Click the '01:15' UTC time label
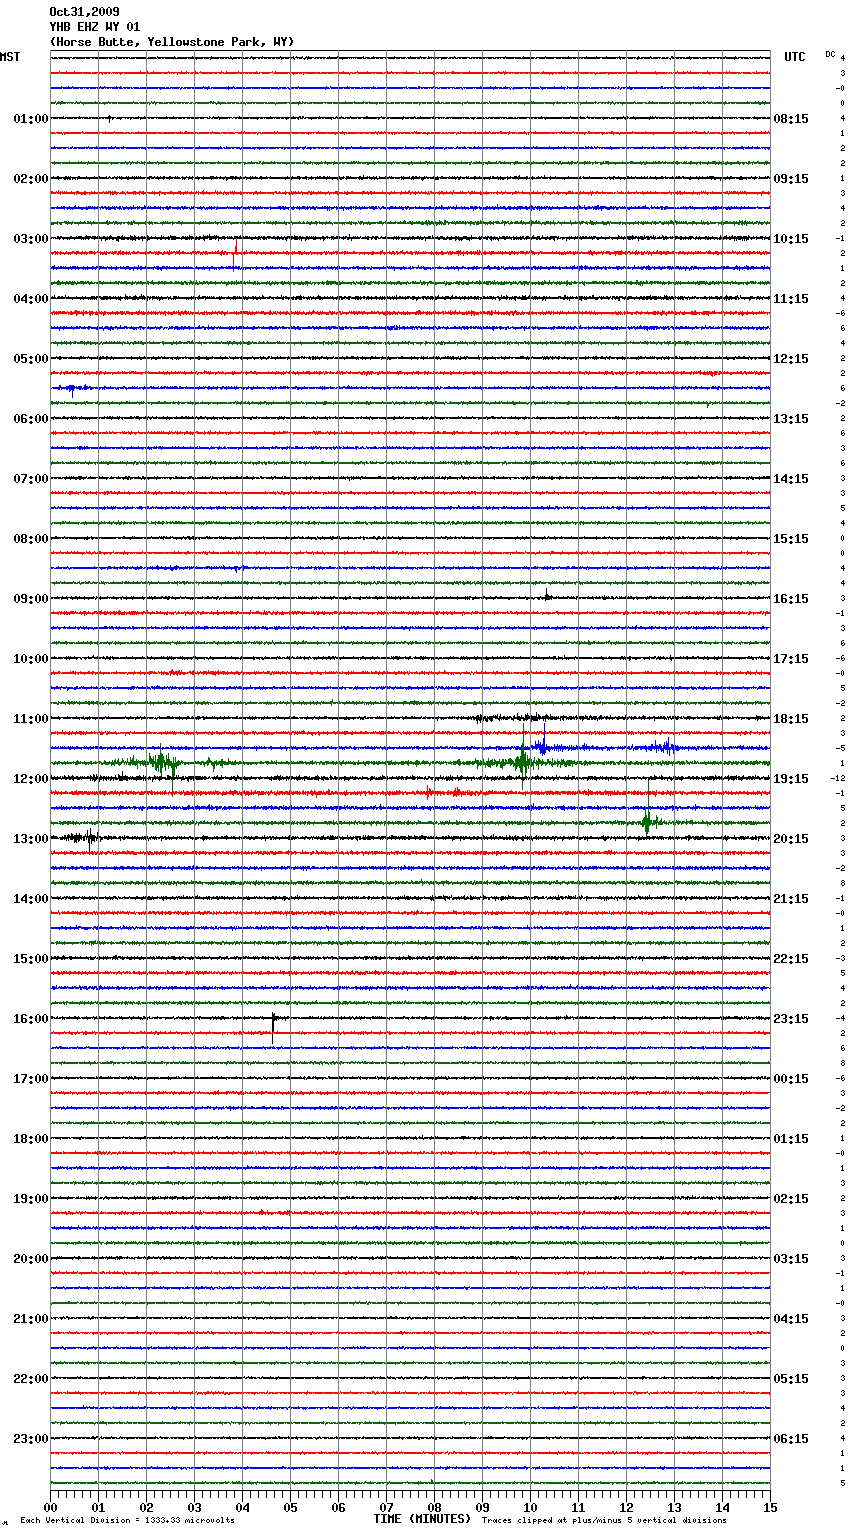The width and height of the screenshot is (850, 1534). point(791,1139)
